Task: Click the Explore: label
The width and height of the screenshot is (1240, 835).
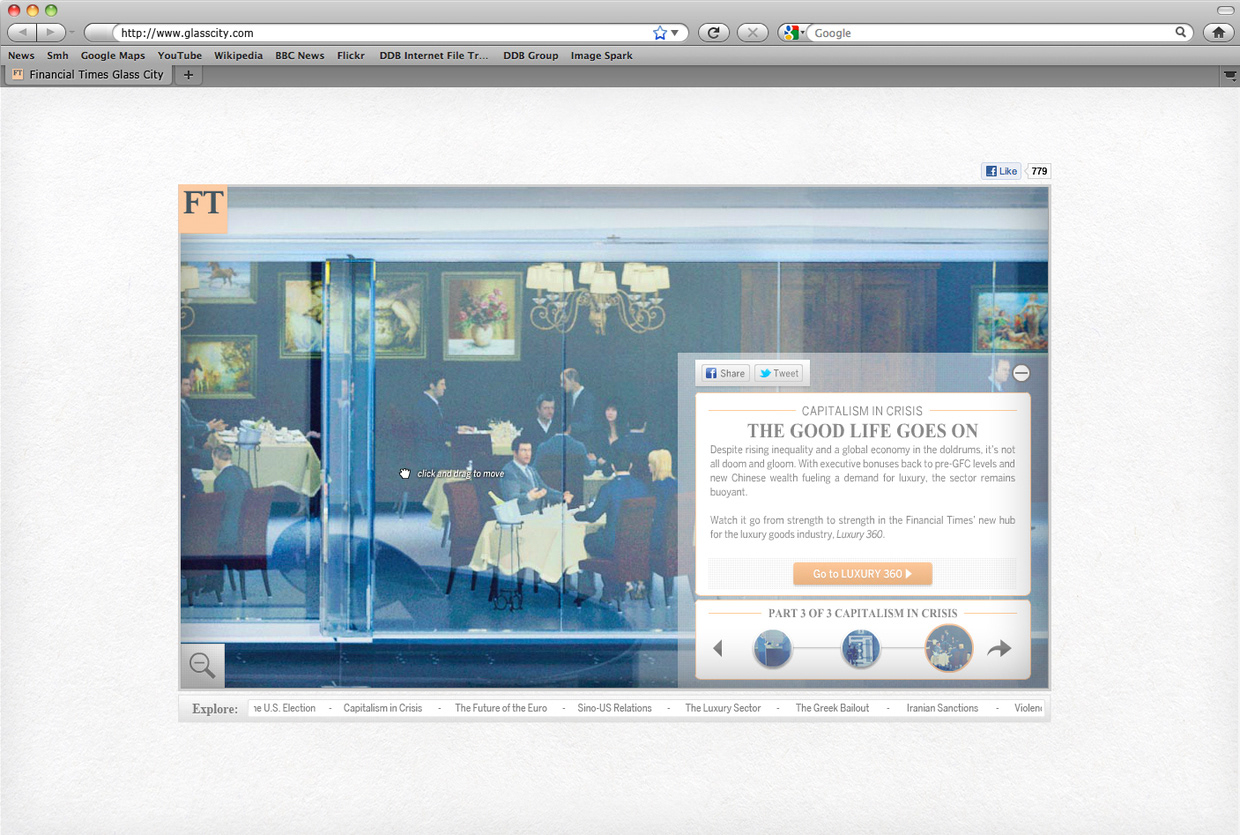Action: tap(215, 709)
